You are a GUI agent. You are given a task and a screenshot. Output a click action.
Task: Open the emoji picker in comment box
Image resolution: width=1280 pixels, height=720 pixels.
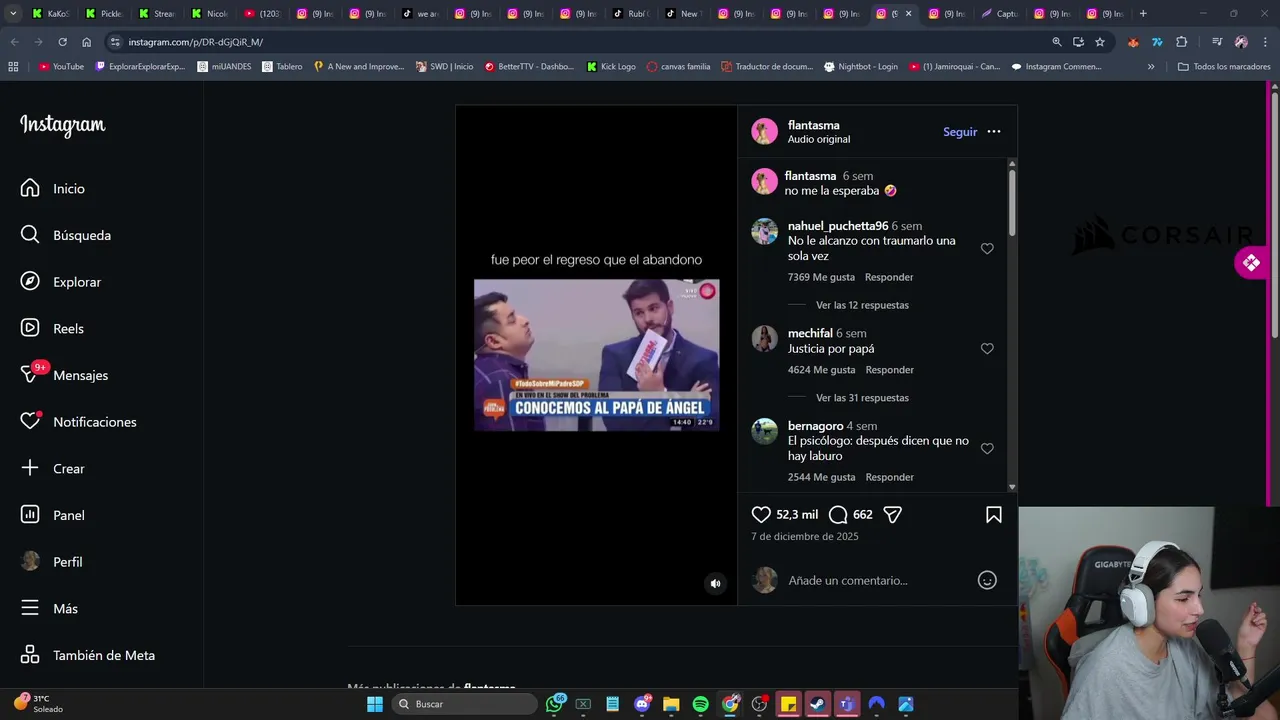(x=987, y=580)
